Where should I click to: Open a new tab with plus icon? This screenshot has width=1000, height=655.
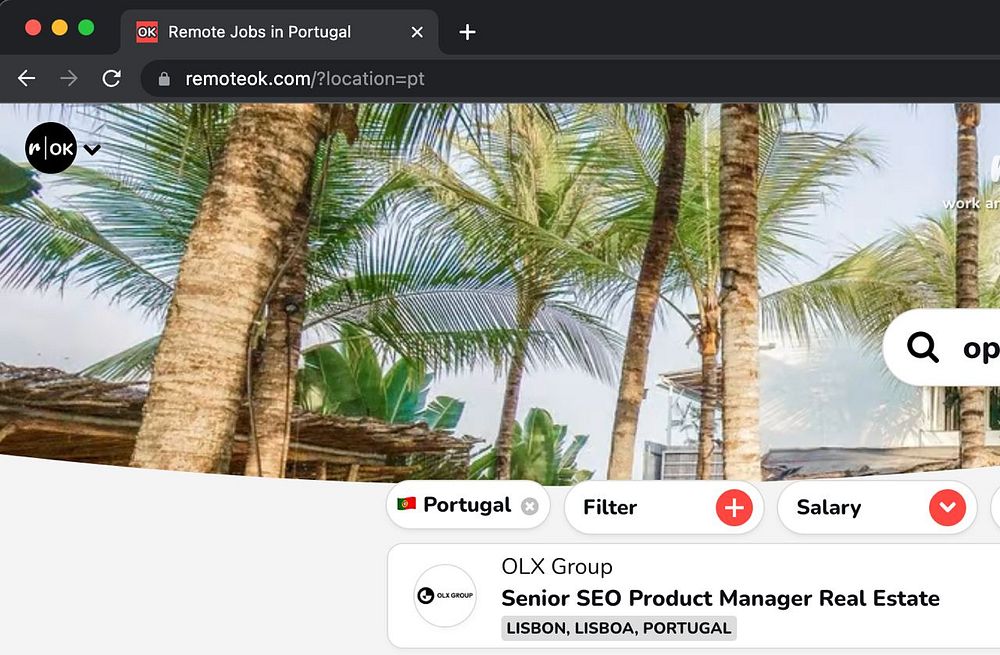pyautogui.click(x=467, y=32)
